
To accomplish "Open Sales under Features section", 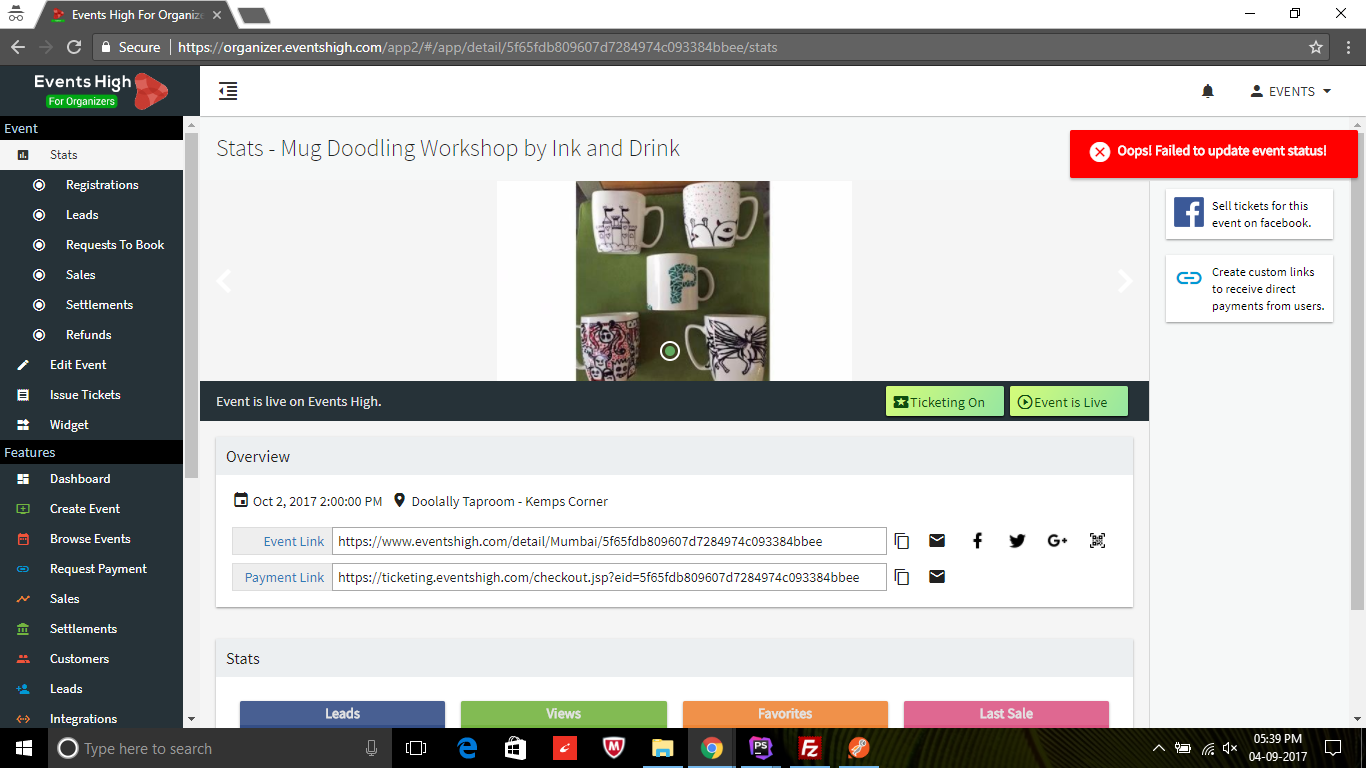I will coord(92,599).
